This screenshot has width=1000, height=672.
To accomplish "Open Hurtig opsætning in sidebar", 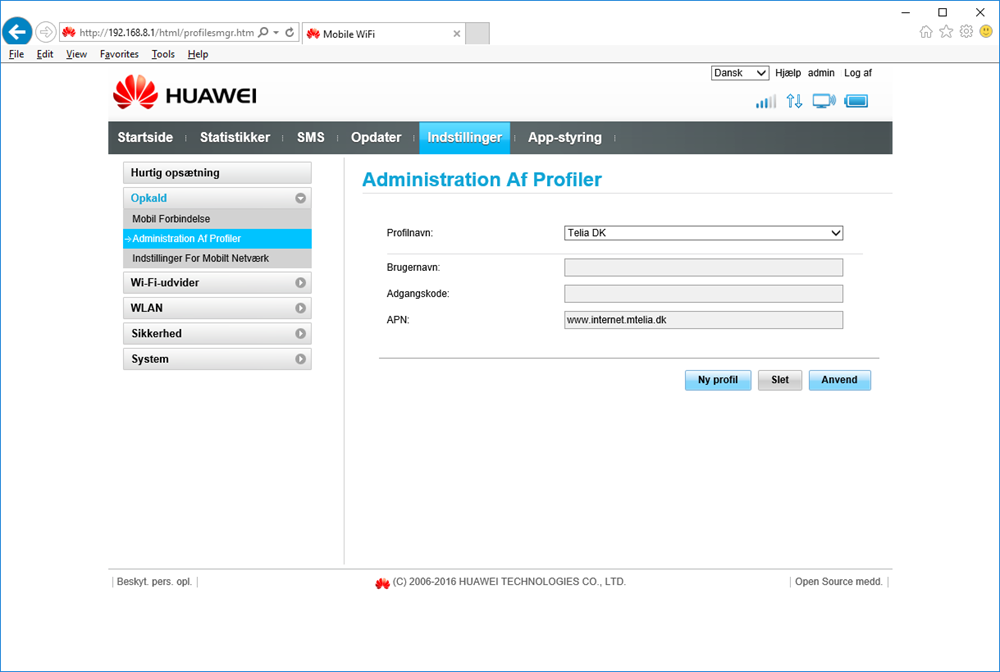I will [x=217, y=173].
